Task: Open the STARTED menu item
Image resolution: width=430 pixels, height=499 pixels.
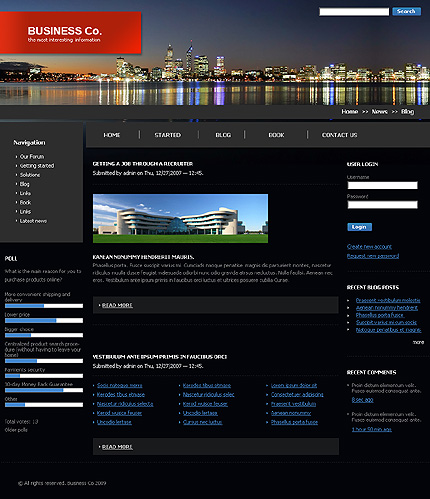Action: coord(168,135)
